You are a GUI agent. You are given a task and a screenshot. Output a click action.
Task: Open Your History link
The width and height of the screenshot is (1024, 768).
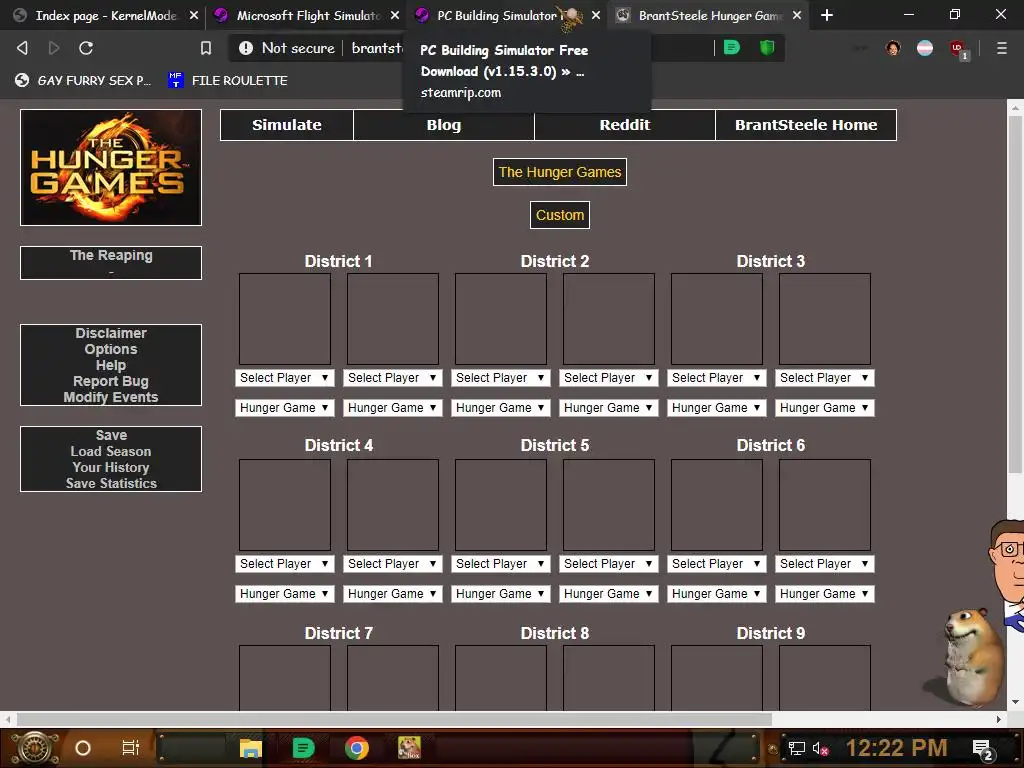(111, 468)
